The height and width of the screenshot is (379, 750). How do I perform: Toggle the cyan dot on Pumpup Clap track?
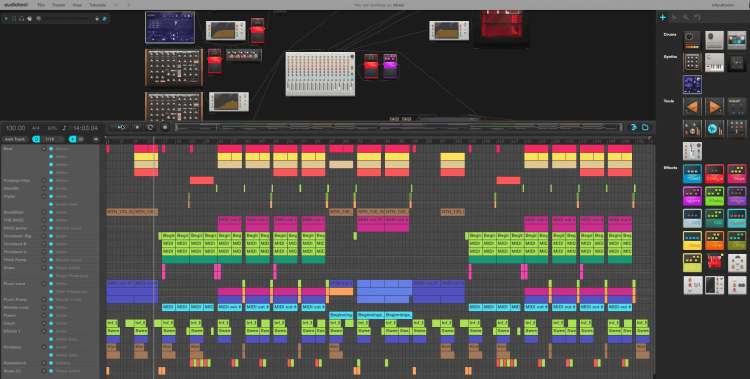[x=51, y=180]
